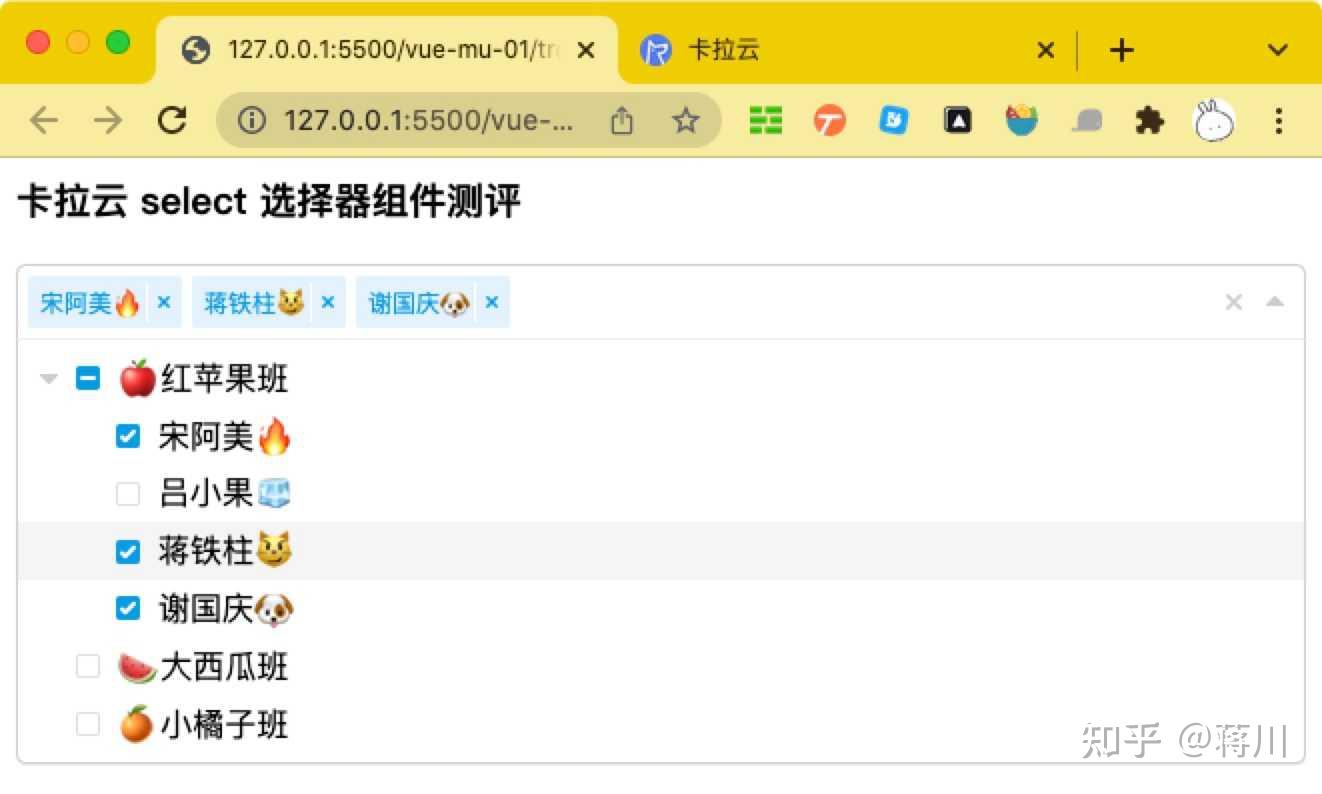Click the fruit bowl extension icon
1322x794 pixels.
pyautogui.click(x=1021, y=120)
